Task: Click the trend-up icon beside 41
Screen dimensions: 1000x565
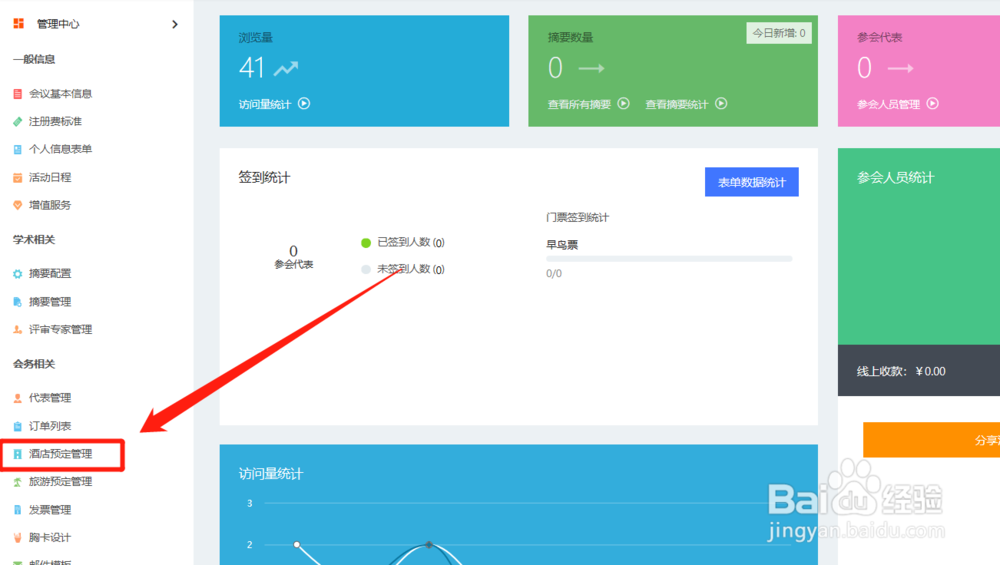Action: coord(286,68)
